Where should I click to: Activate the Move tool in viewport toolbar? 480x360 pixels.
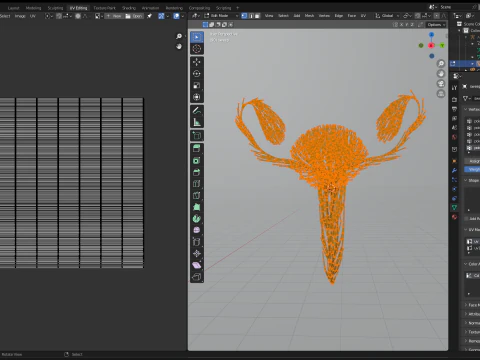click(x=197, y=62)
